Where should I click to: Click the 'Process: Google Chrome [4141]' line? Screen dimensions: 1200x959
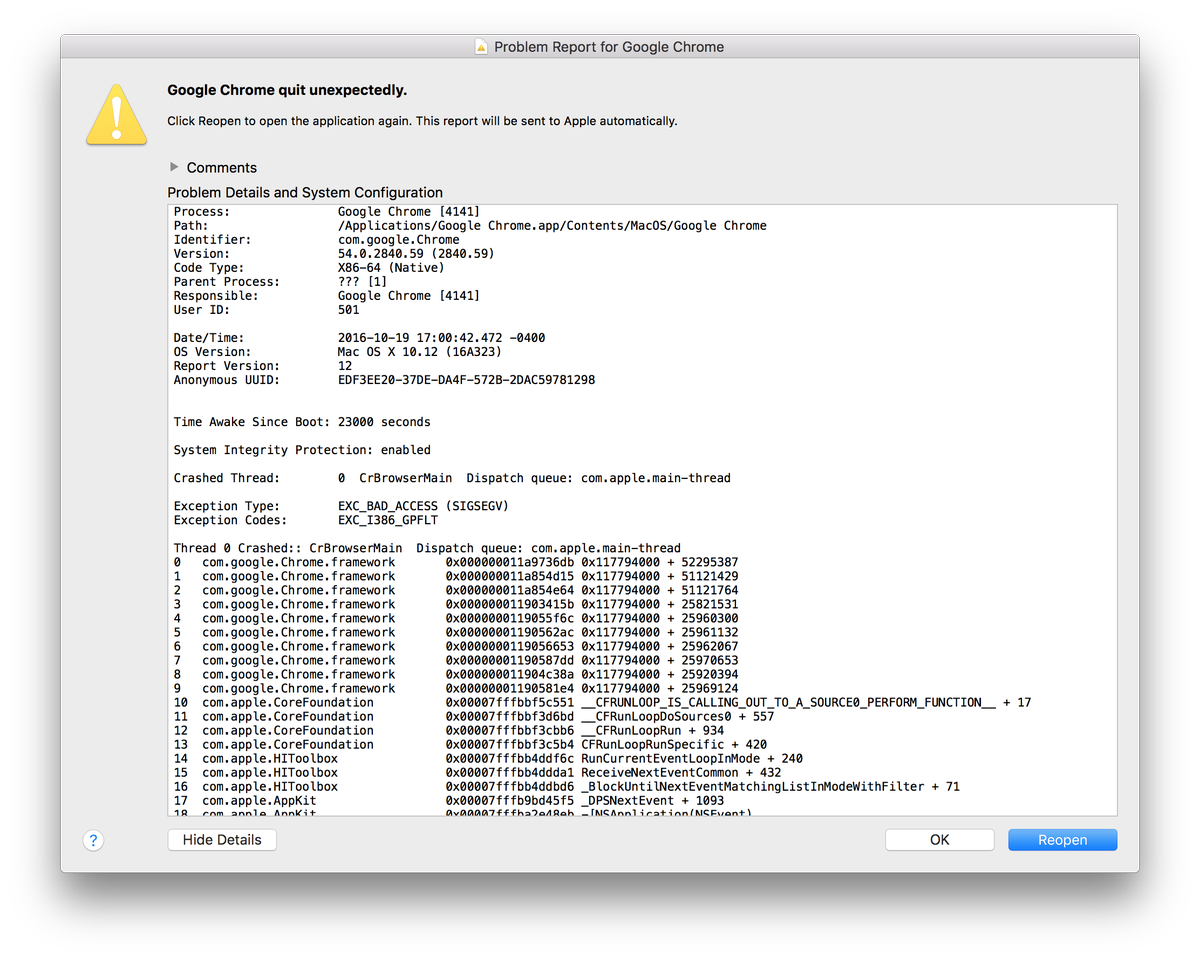pyautogui.click(x=327, y=212)
